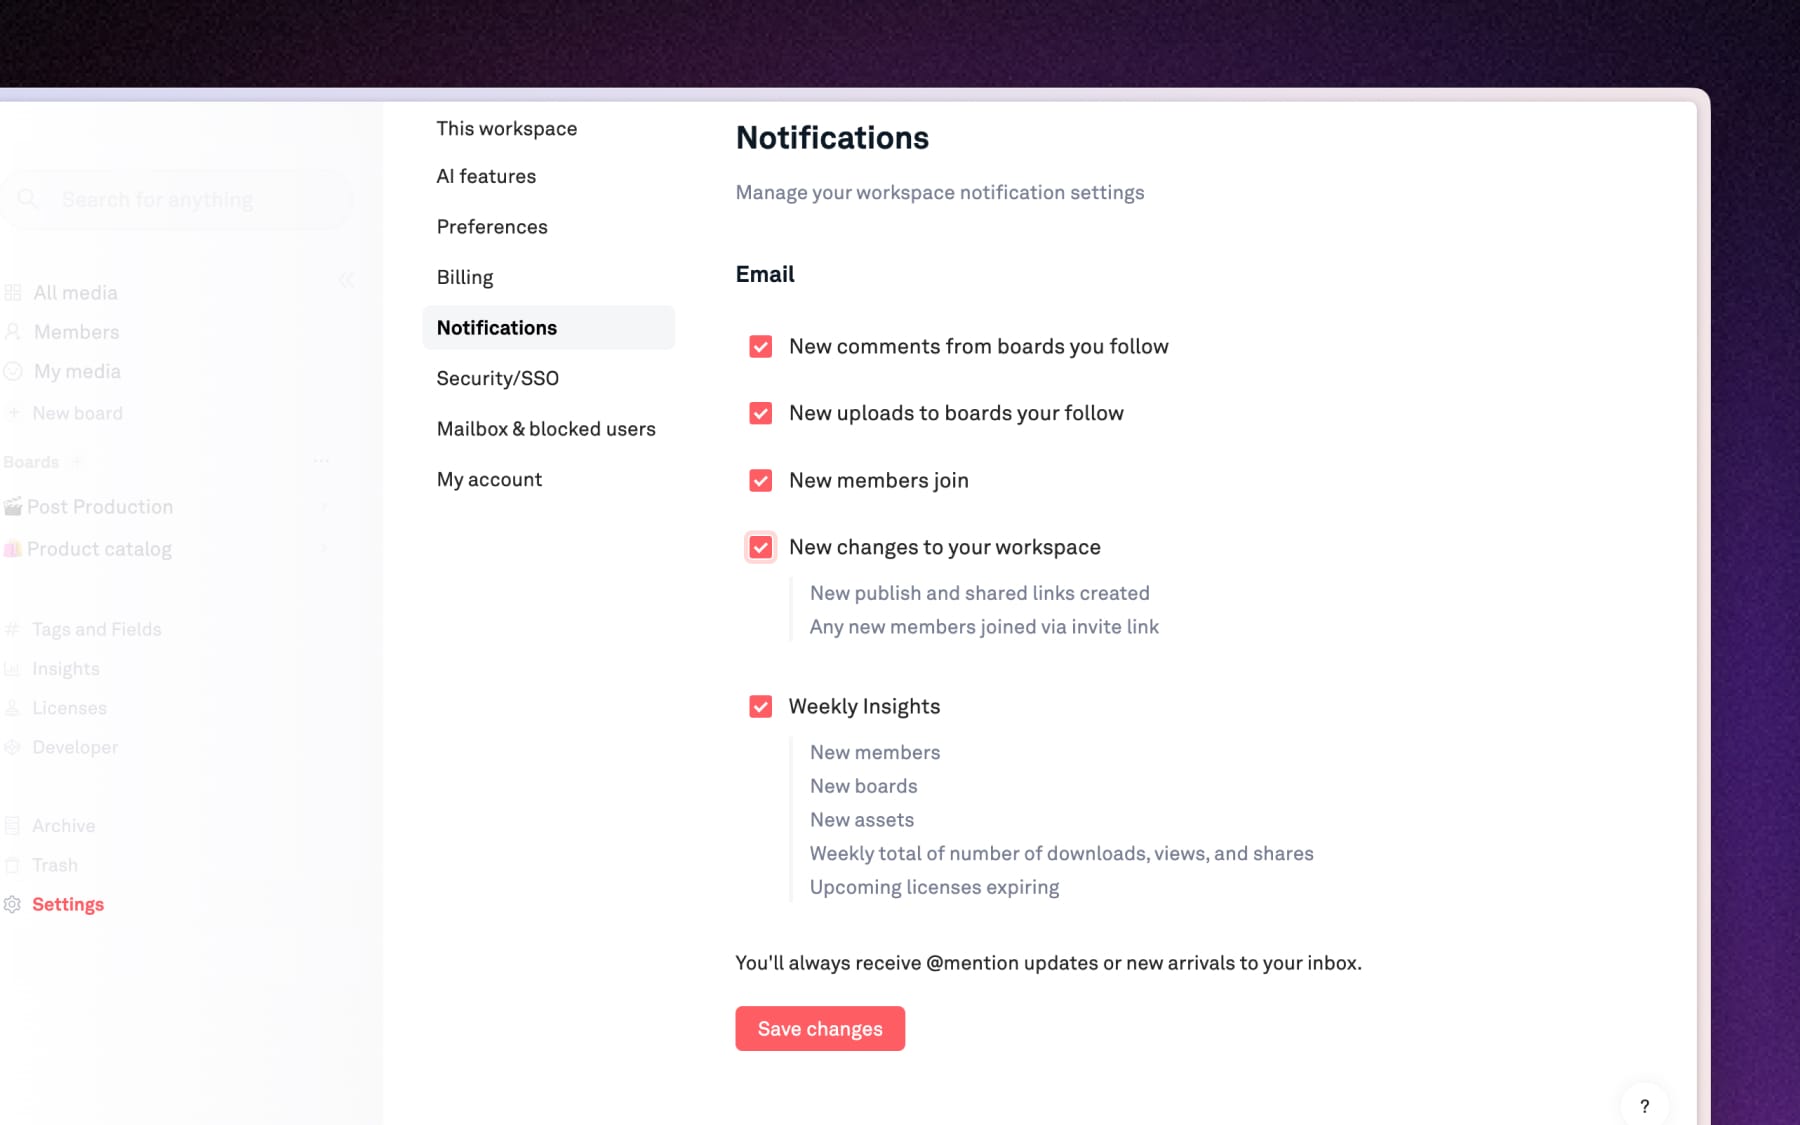Screen dimensions: 1800x1125
Task: Uncheck the Weekly Insights checkbox
Action: point(761,707)
